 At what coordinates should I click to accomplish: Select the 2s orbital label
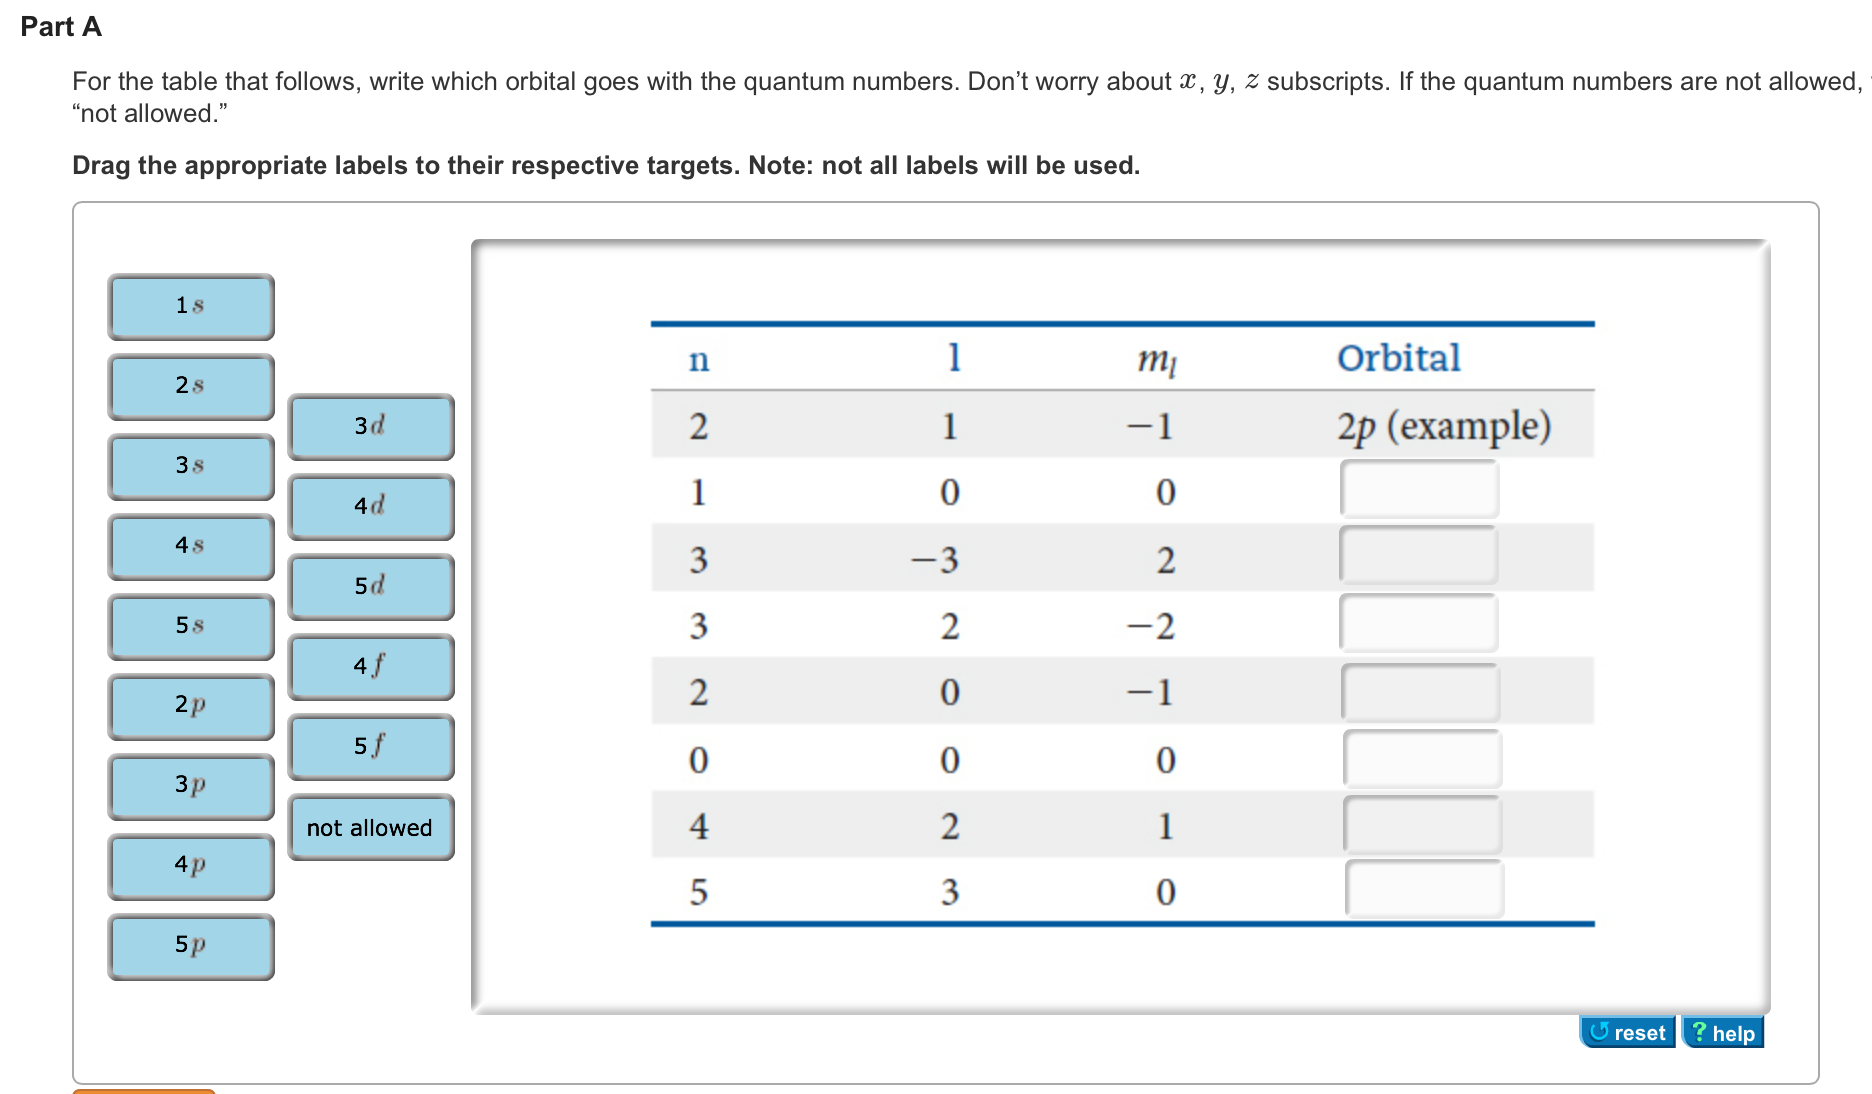point(190,387)
